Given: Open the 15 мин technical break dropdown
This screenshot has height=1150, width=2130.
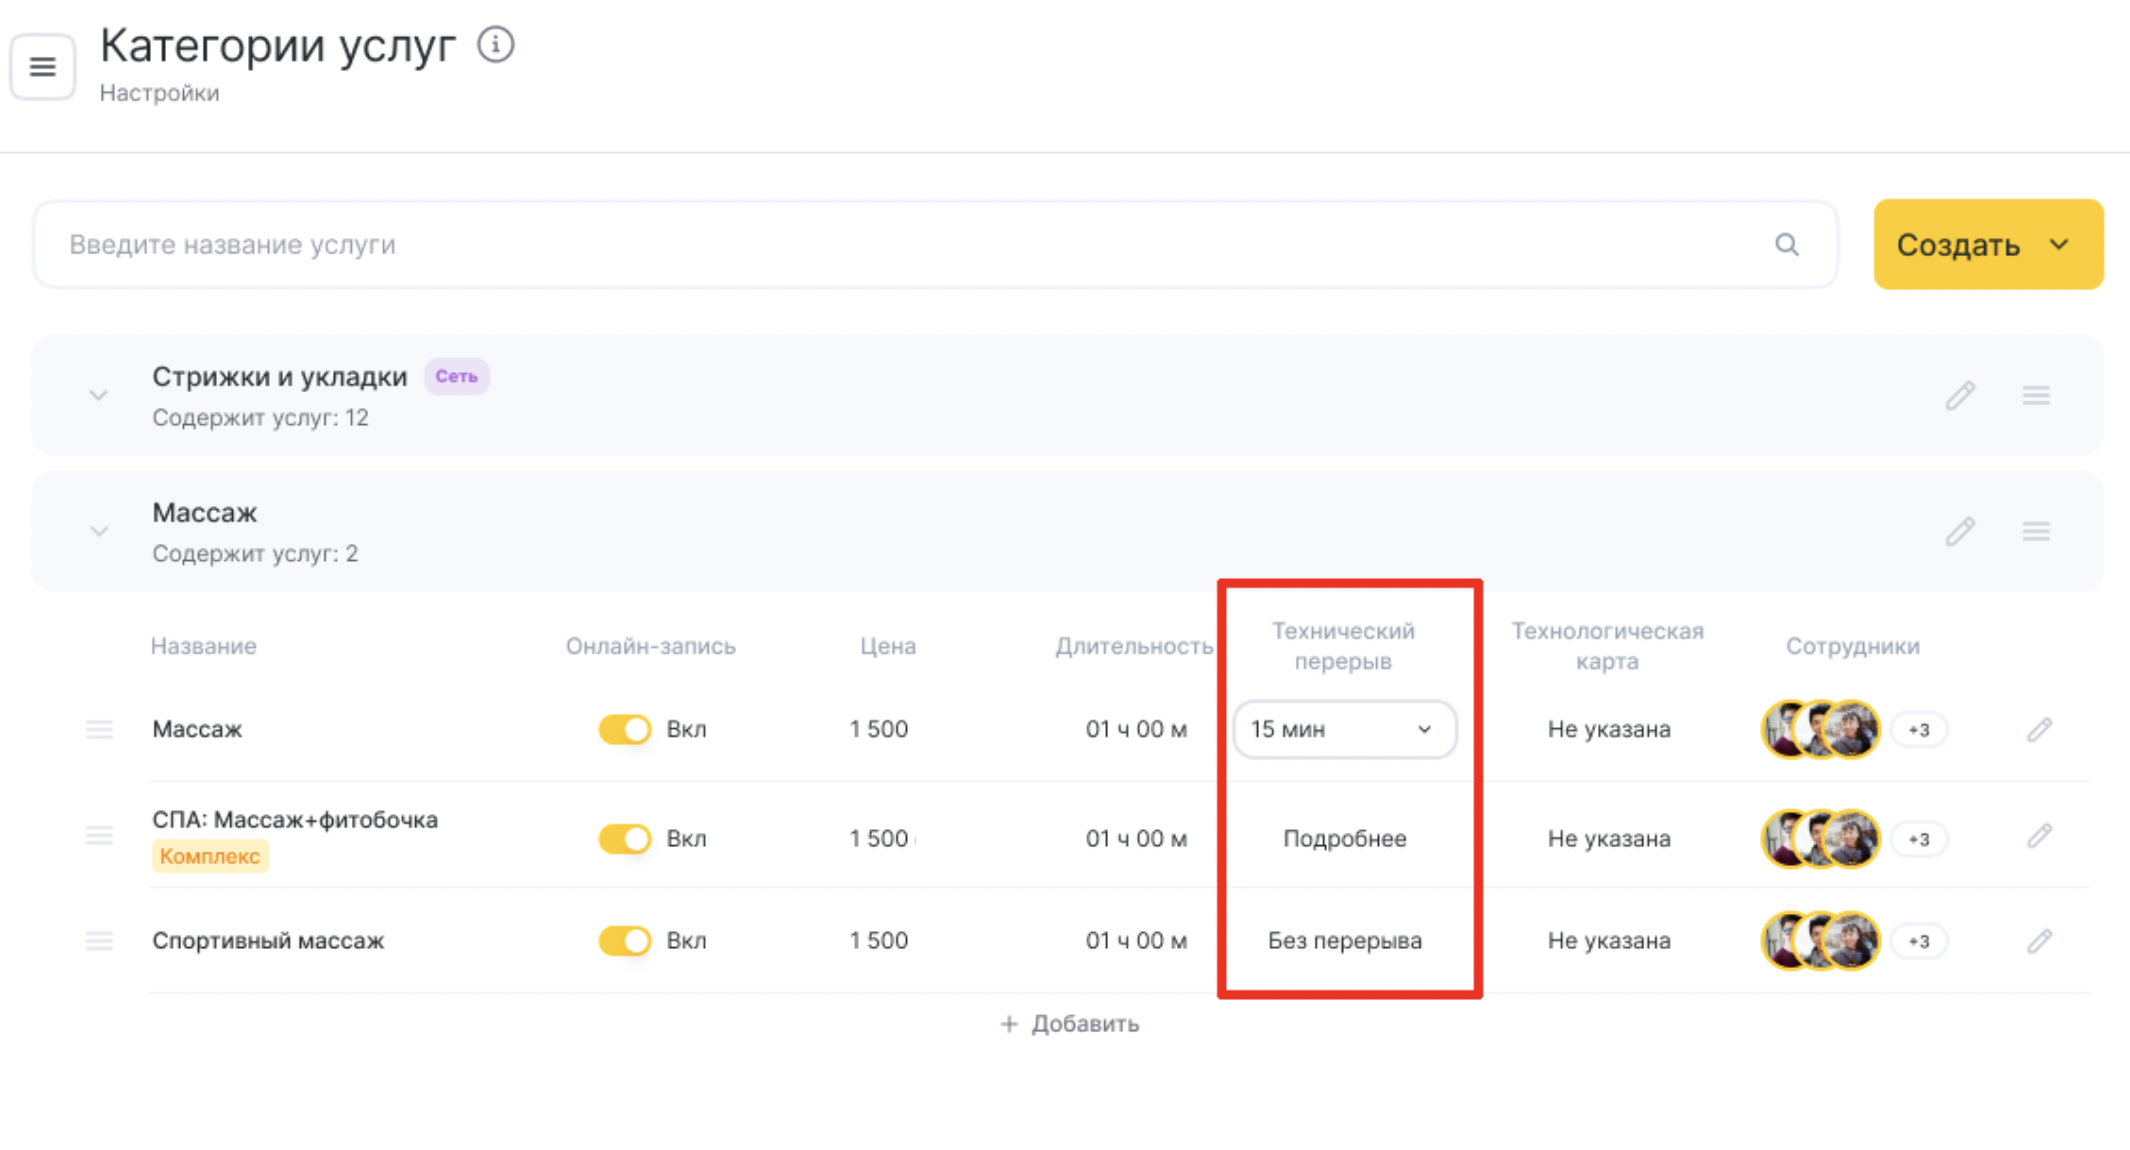Looking at the screenshot, I should tap(1343, 729).
